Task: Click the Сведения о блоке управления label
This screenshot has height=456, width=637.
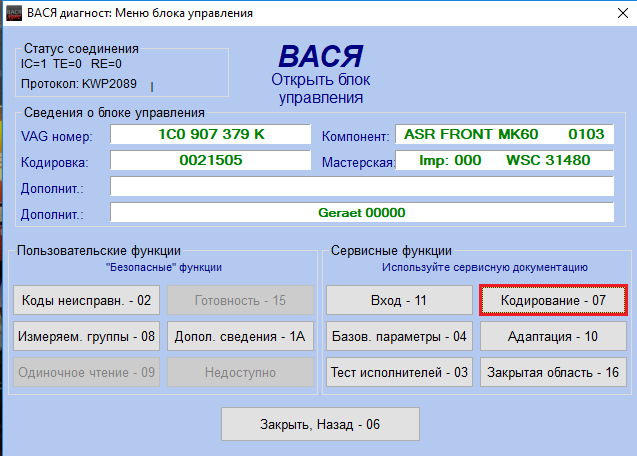Action: [x=114, y=113]
